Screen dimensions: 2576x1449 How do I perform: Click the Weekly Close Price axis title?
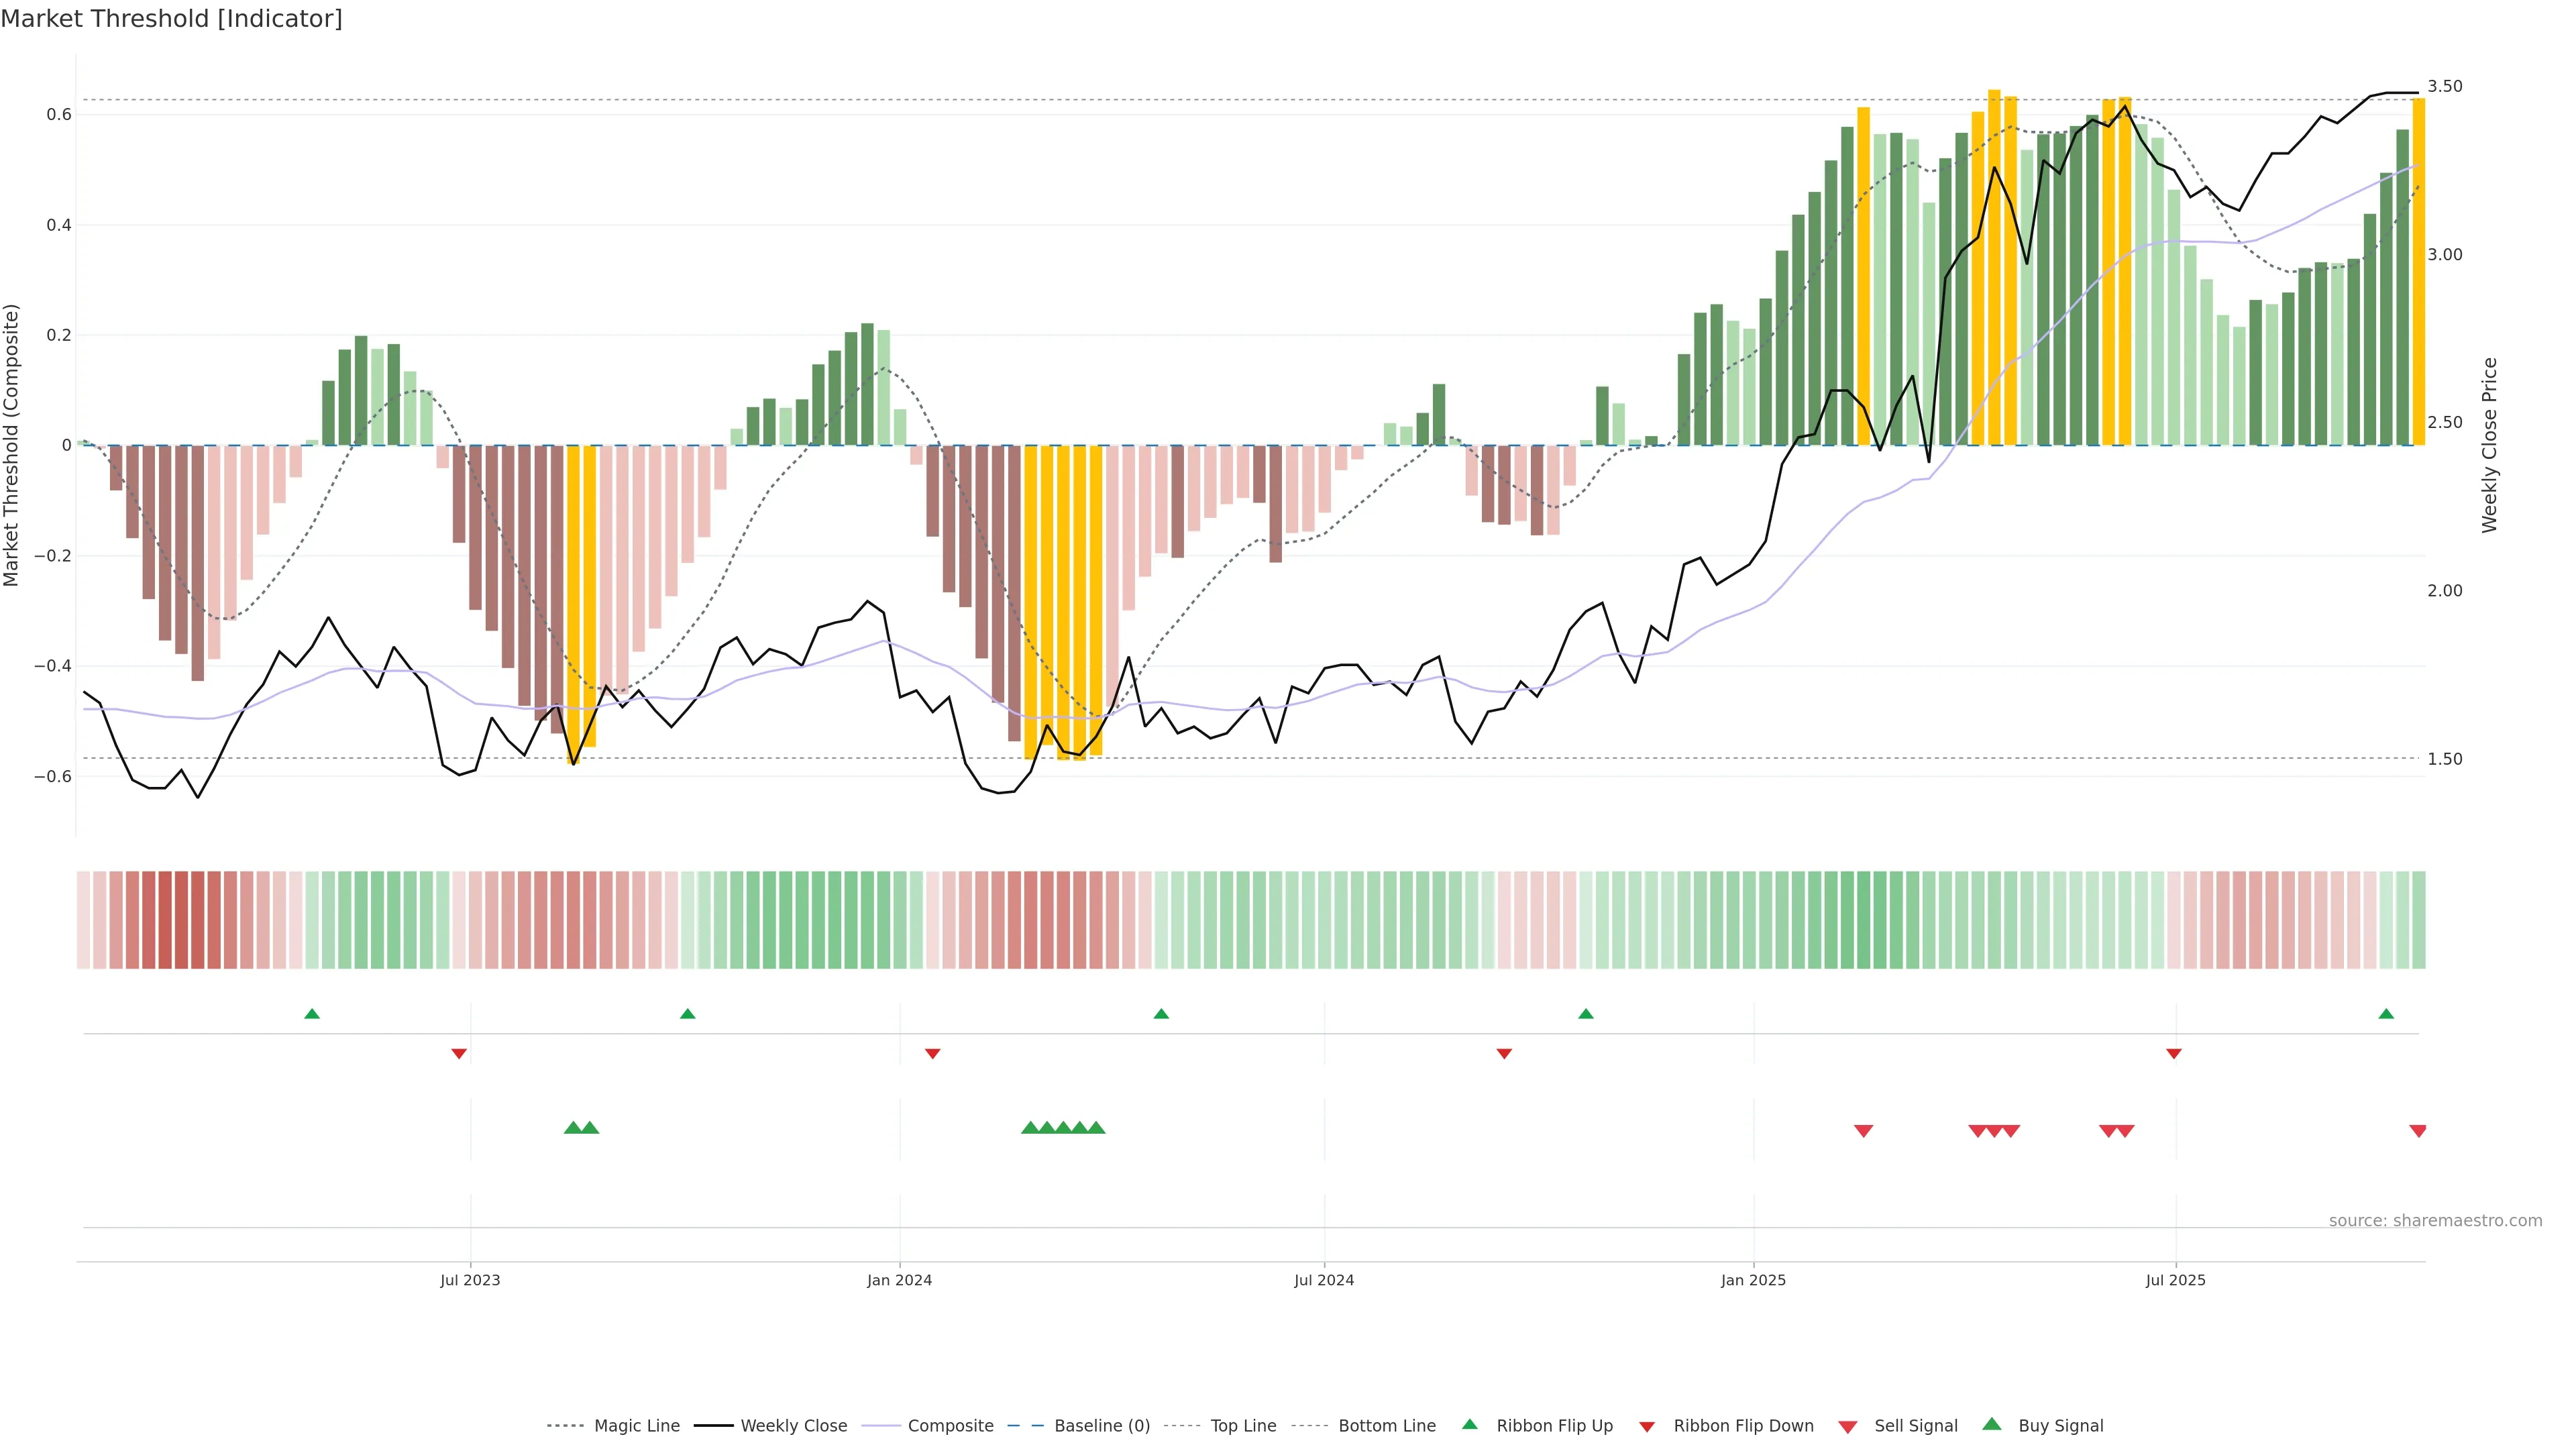2490,445
